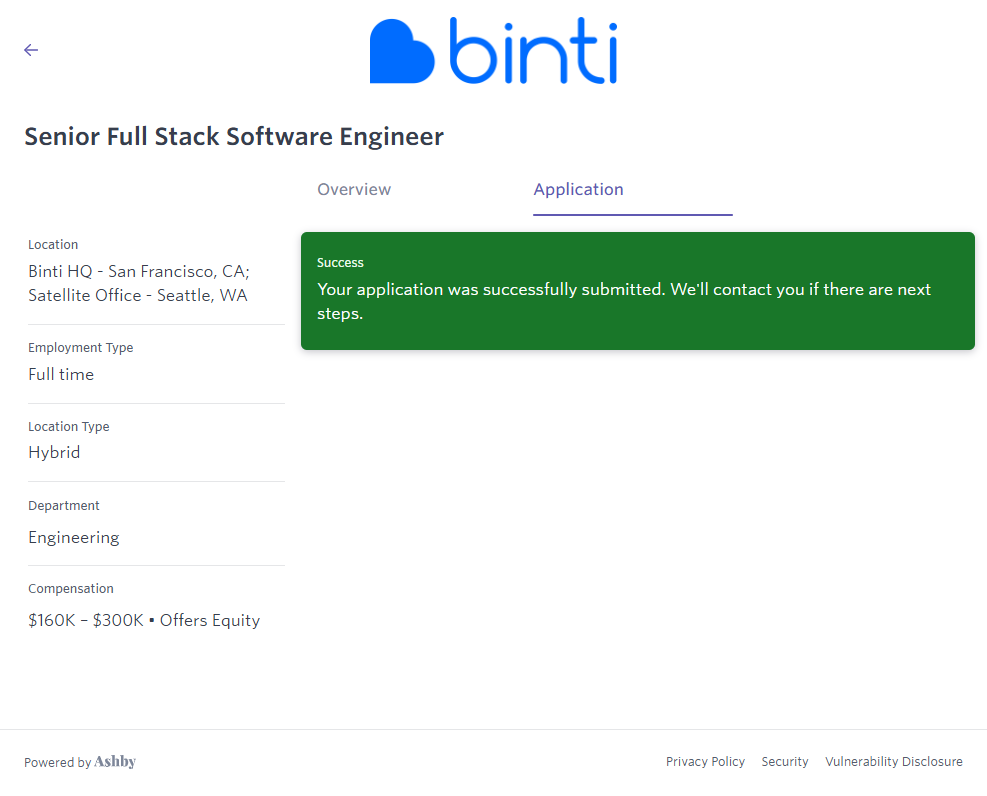Image resolution: width=987 pixels, height=796 pixels.
Task: Click the back arrow icon
Action: point(31,50)
